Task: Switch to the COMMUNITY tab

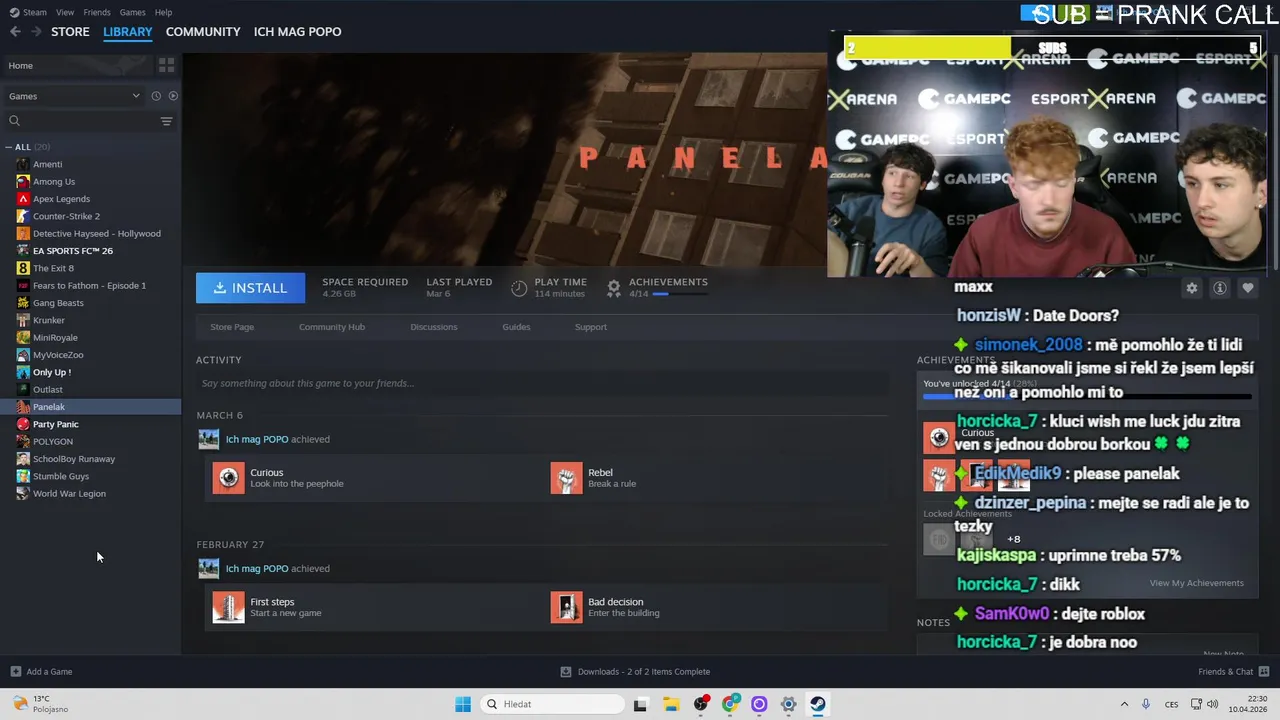Action: coord(203,32)
